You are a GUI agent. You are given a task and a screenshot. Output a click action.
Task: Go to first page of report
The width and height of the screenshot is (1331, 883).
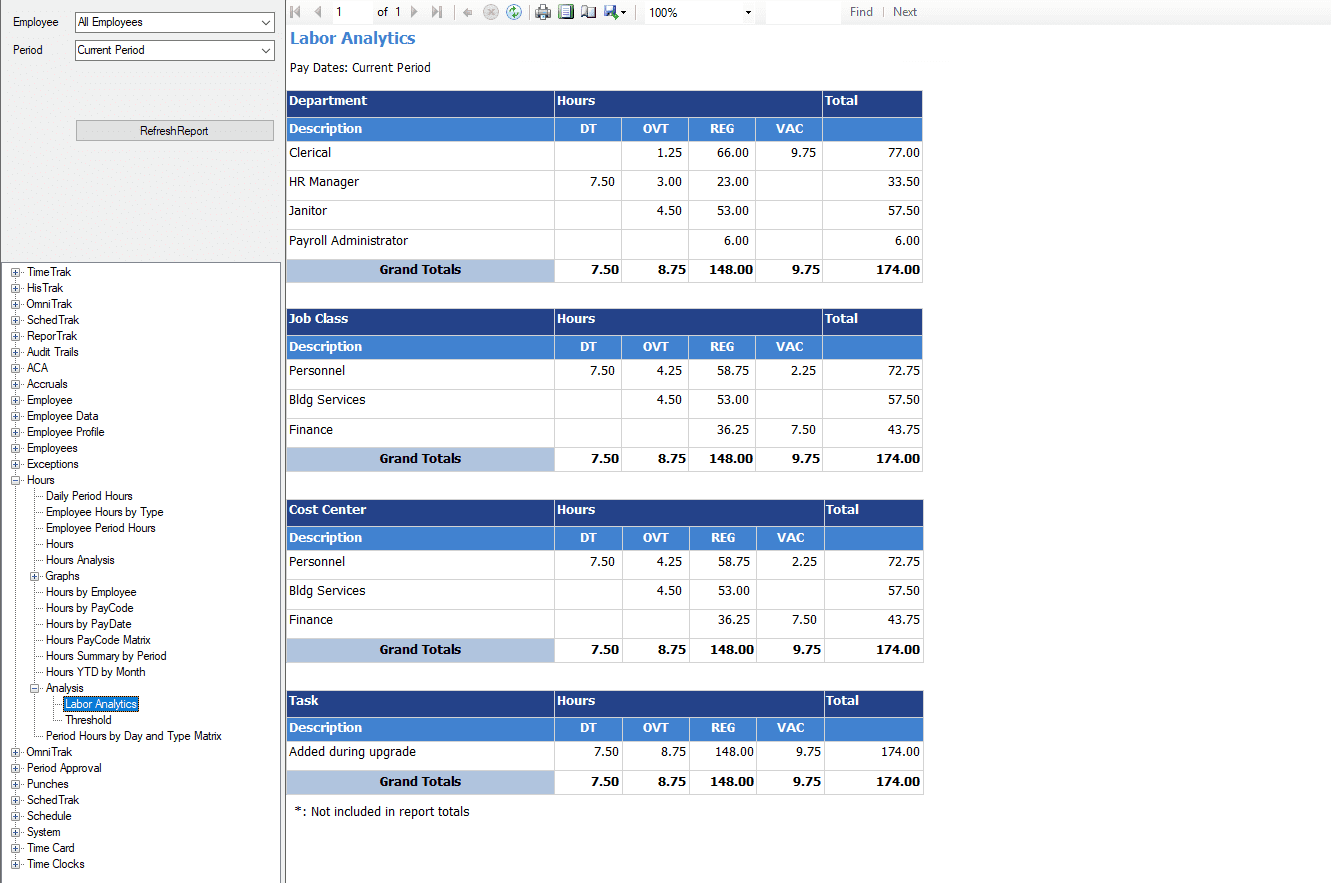click(x=296, y=12)
